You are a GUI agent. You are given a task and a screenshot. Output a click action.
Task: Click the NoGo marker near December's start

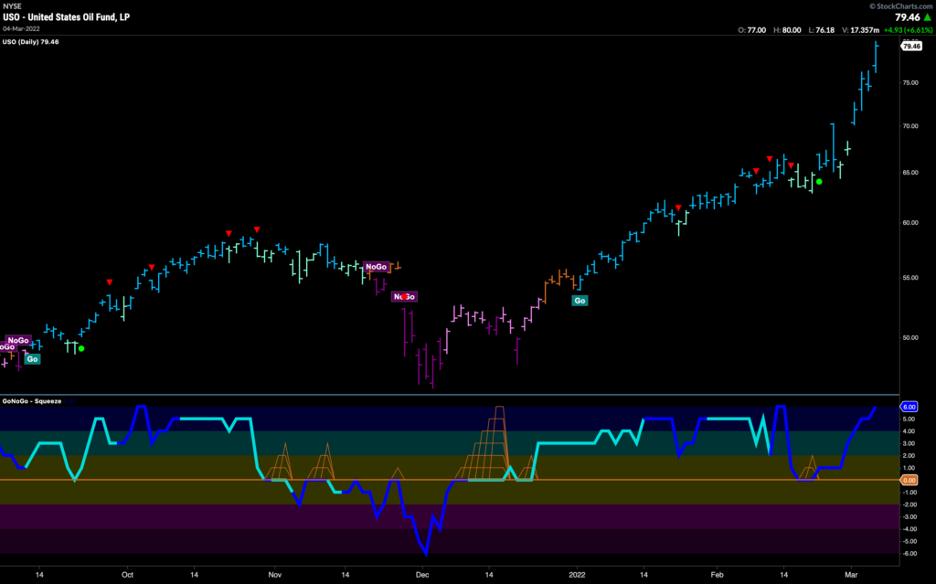[404, 297]
